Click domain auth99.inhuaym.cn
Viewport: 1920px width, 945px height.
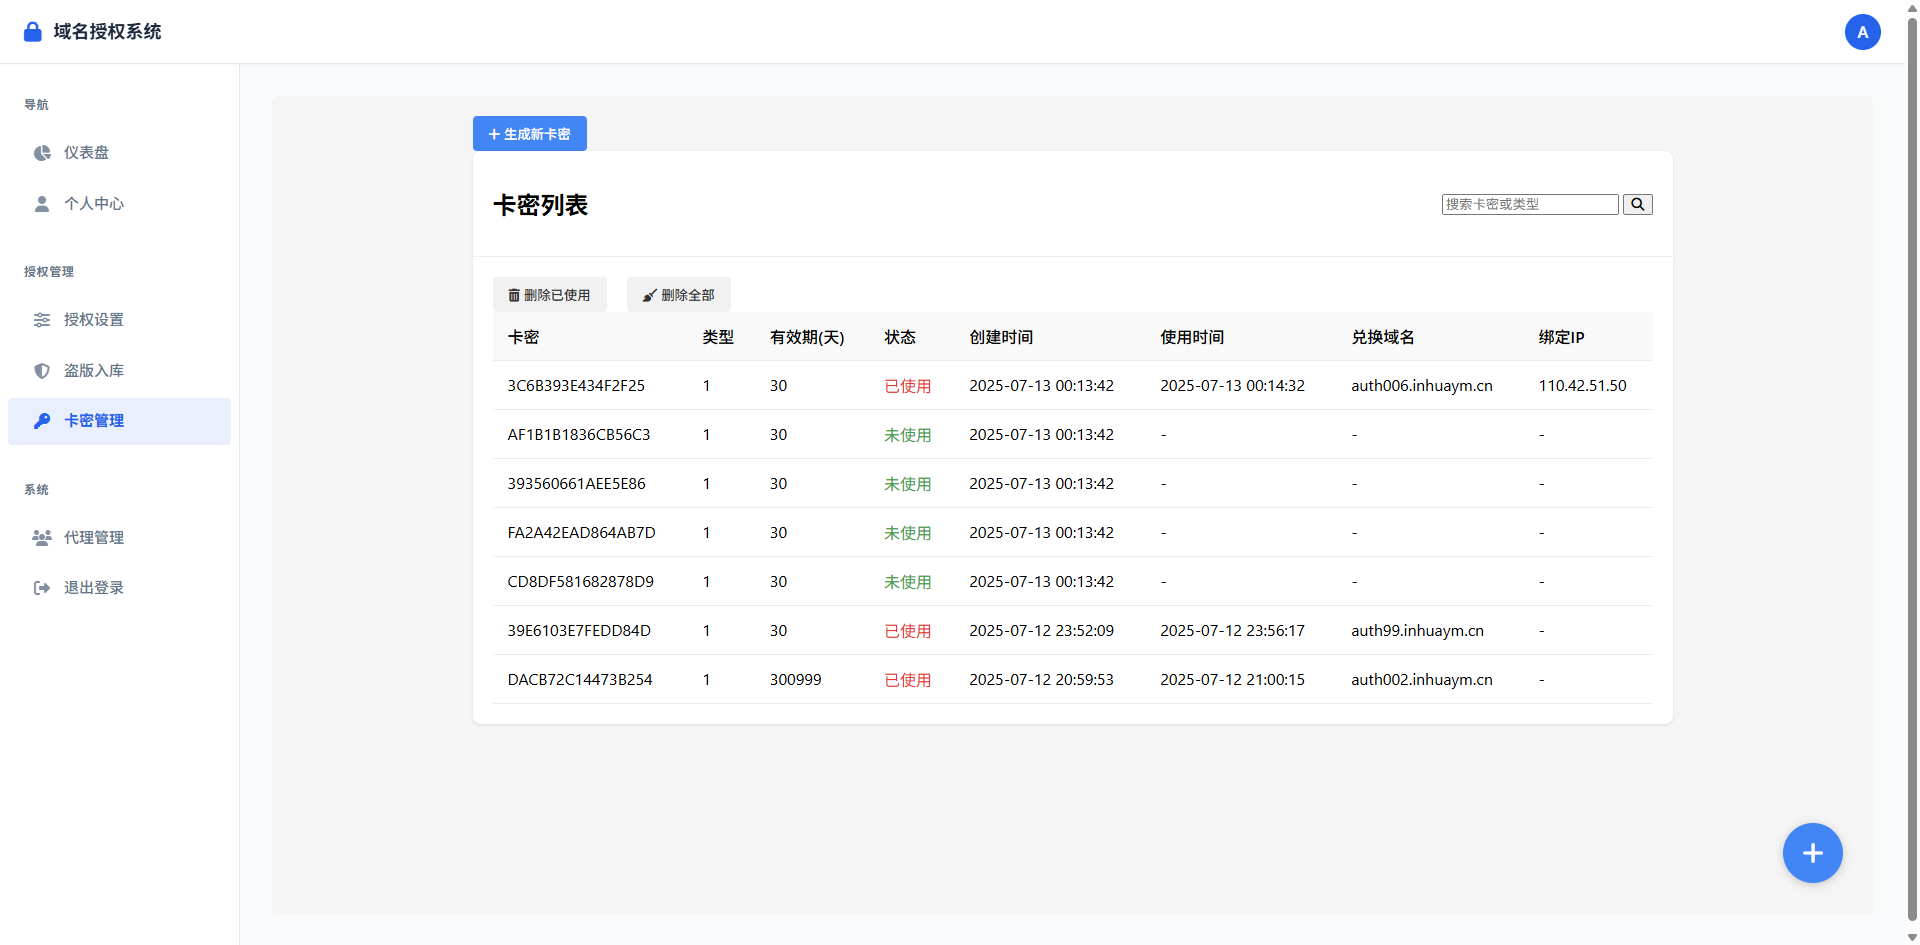click(x=1417, y=631)
